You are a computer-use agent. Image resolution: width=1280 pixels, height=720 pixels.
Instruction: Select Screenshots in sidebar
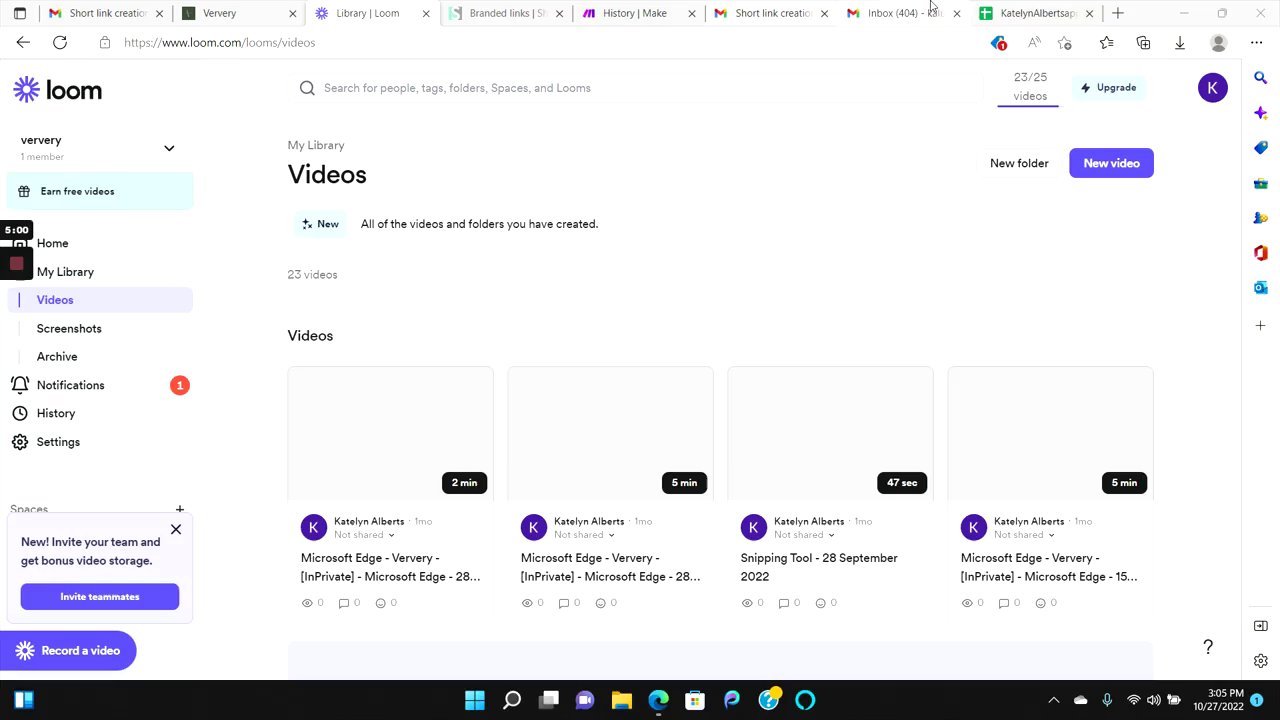pos(69,328)
